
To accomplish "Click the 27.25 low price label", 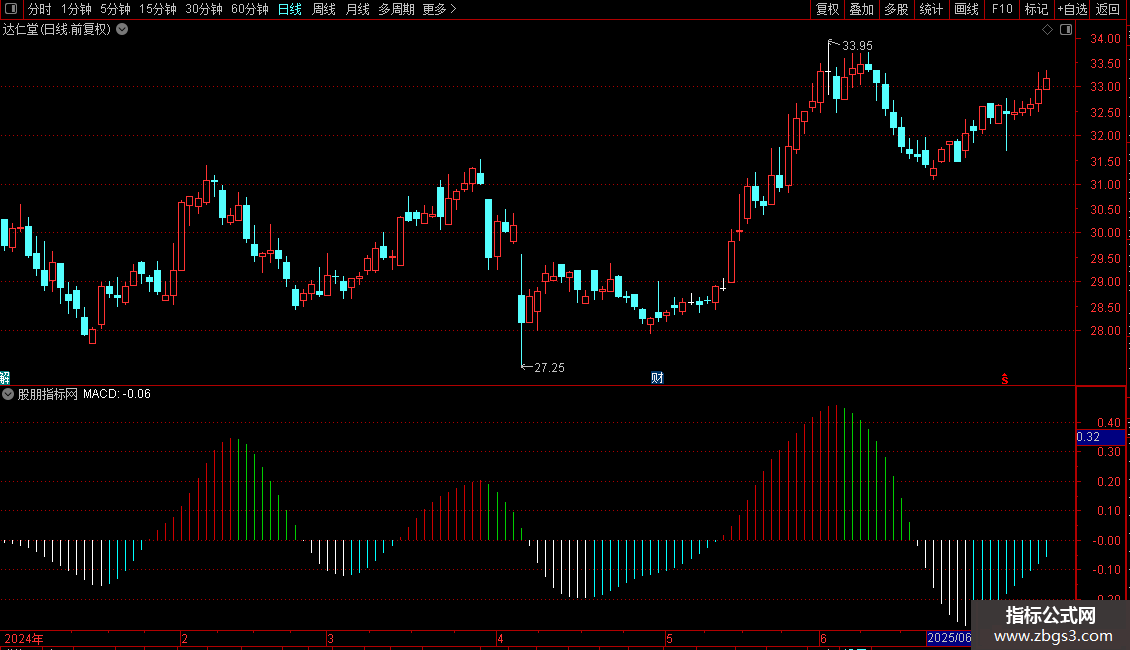I will point(549,368).
